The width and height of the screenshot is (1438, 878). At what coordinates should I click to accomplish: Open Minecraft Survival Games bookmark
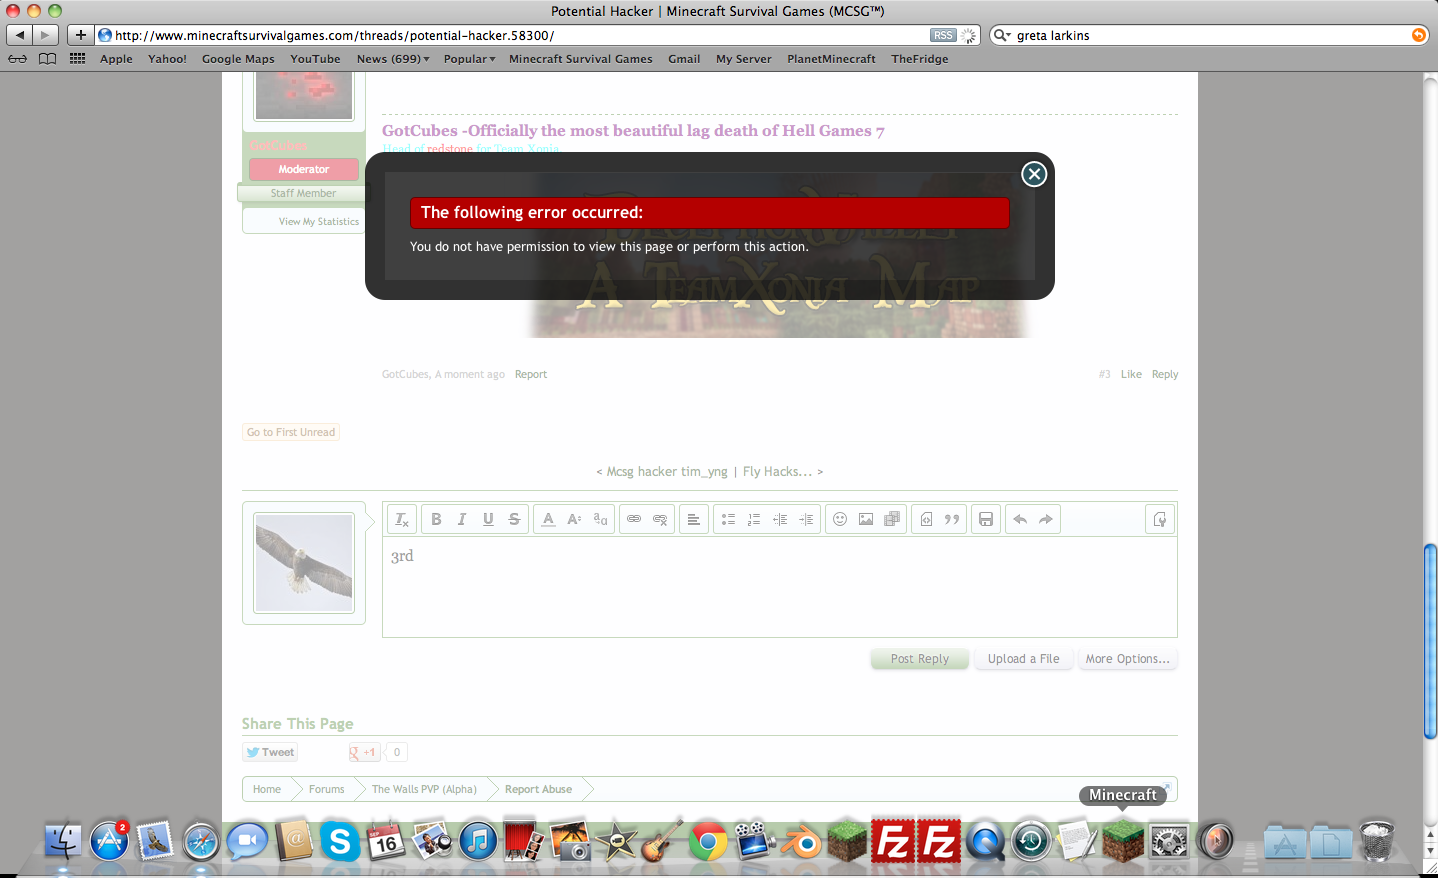coord(581,59)
